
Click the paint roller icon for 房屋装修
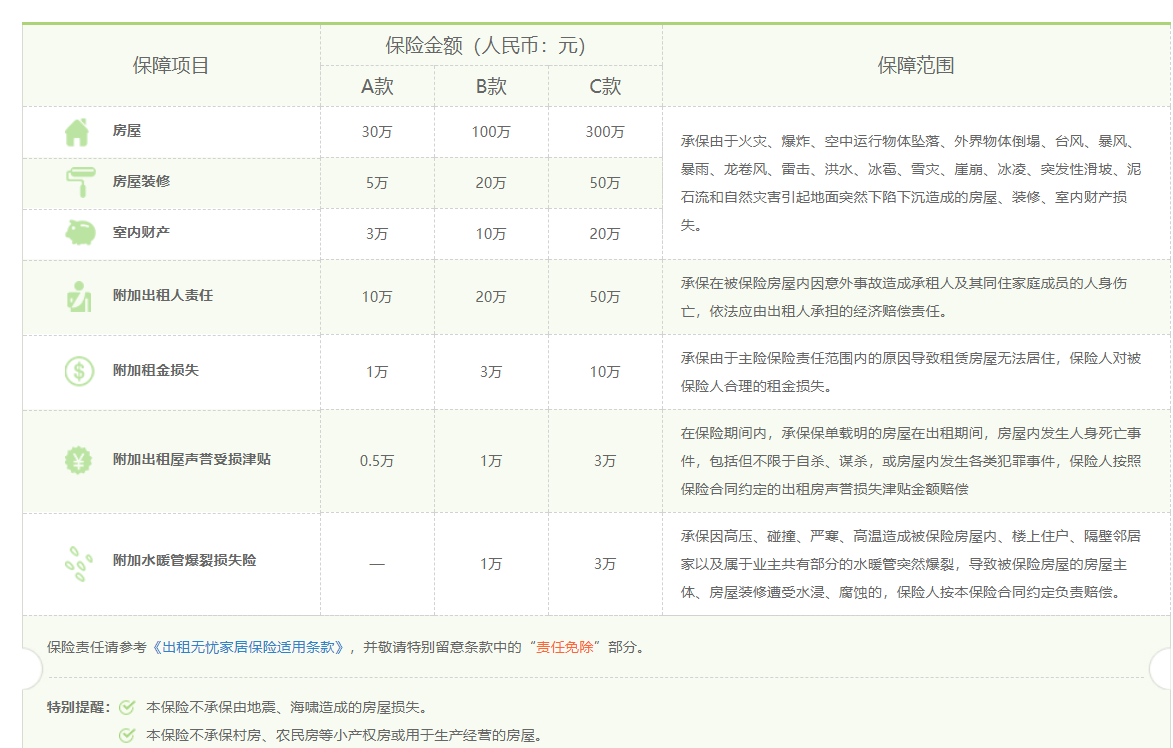click(77, 183)
